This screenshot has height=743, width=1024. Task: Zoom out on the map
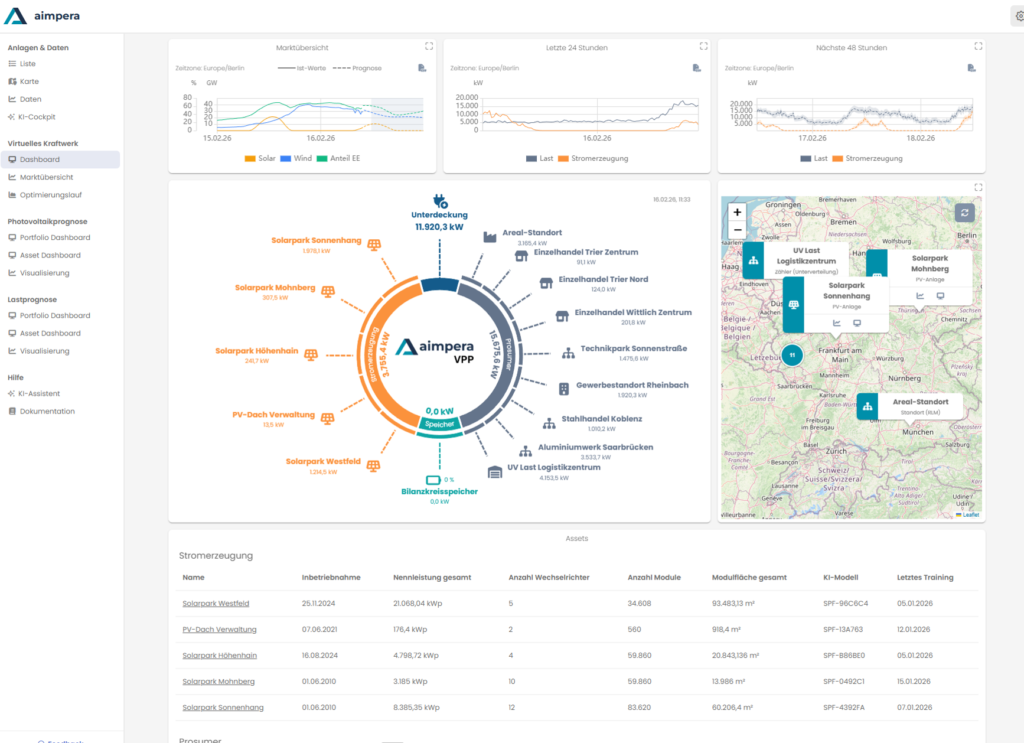(x=737, y=230)
